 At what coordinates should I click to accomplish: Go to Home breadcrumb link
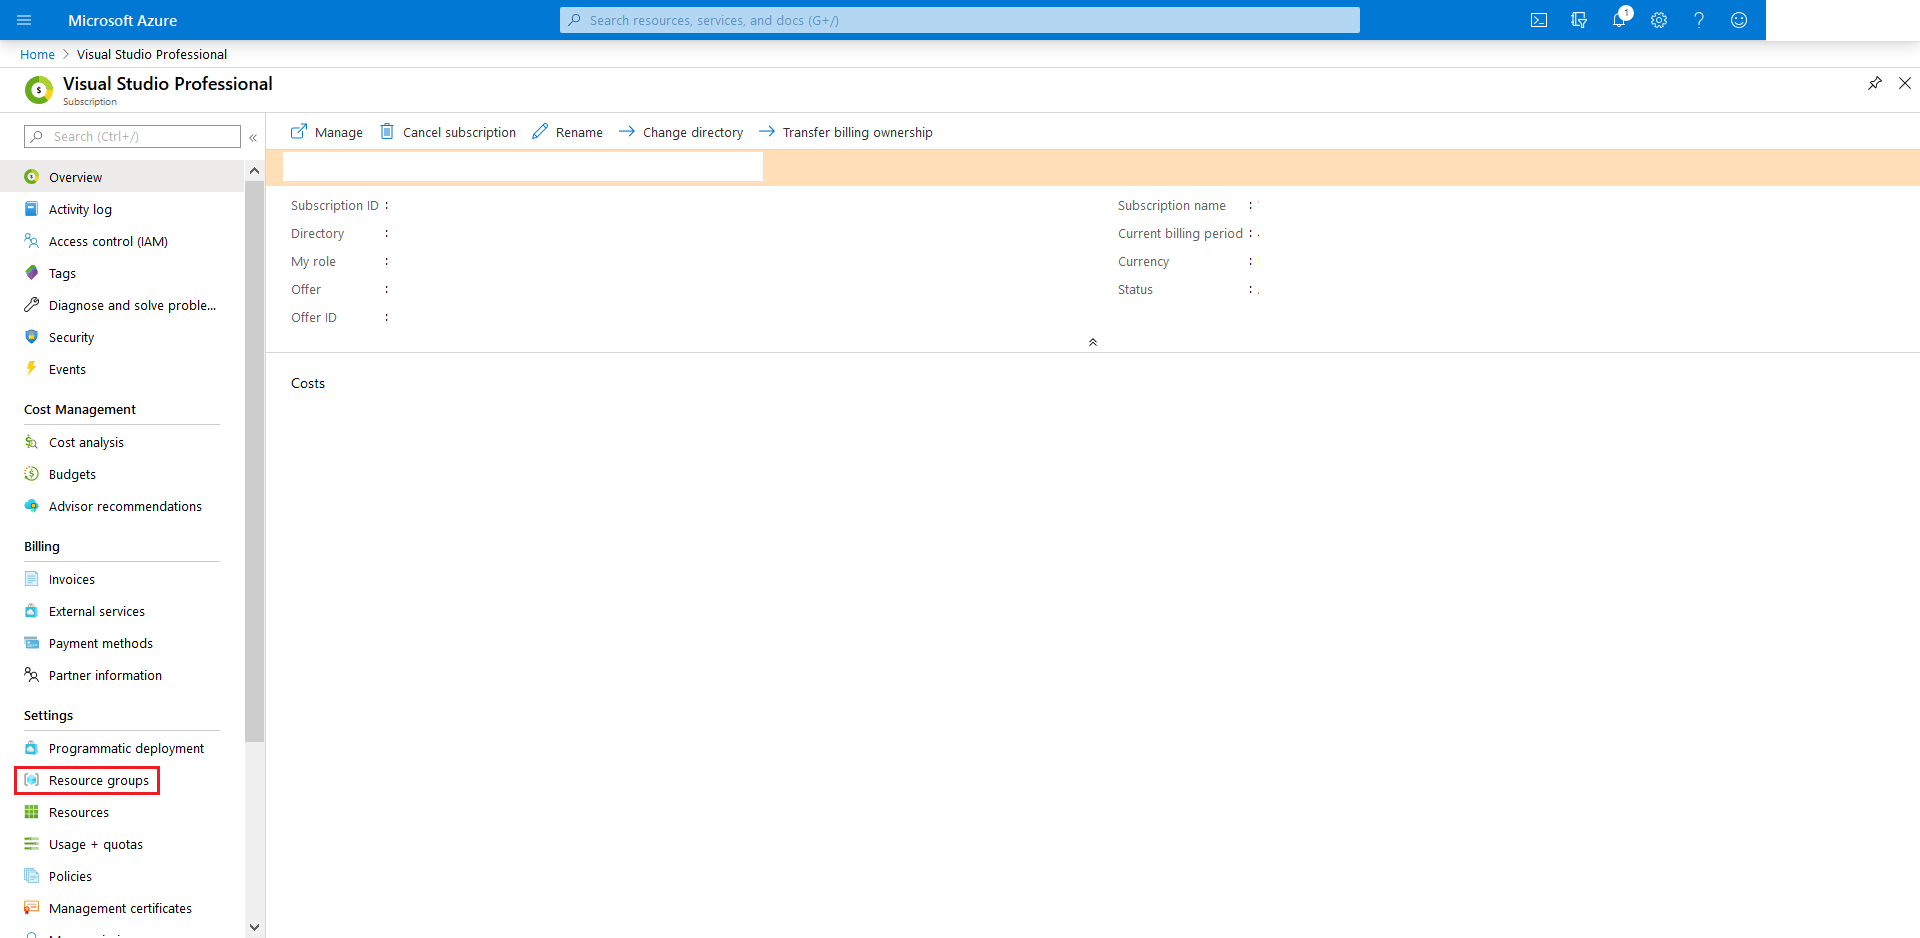(37, 54)
